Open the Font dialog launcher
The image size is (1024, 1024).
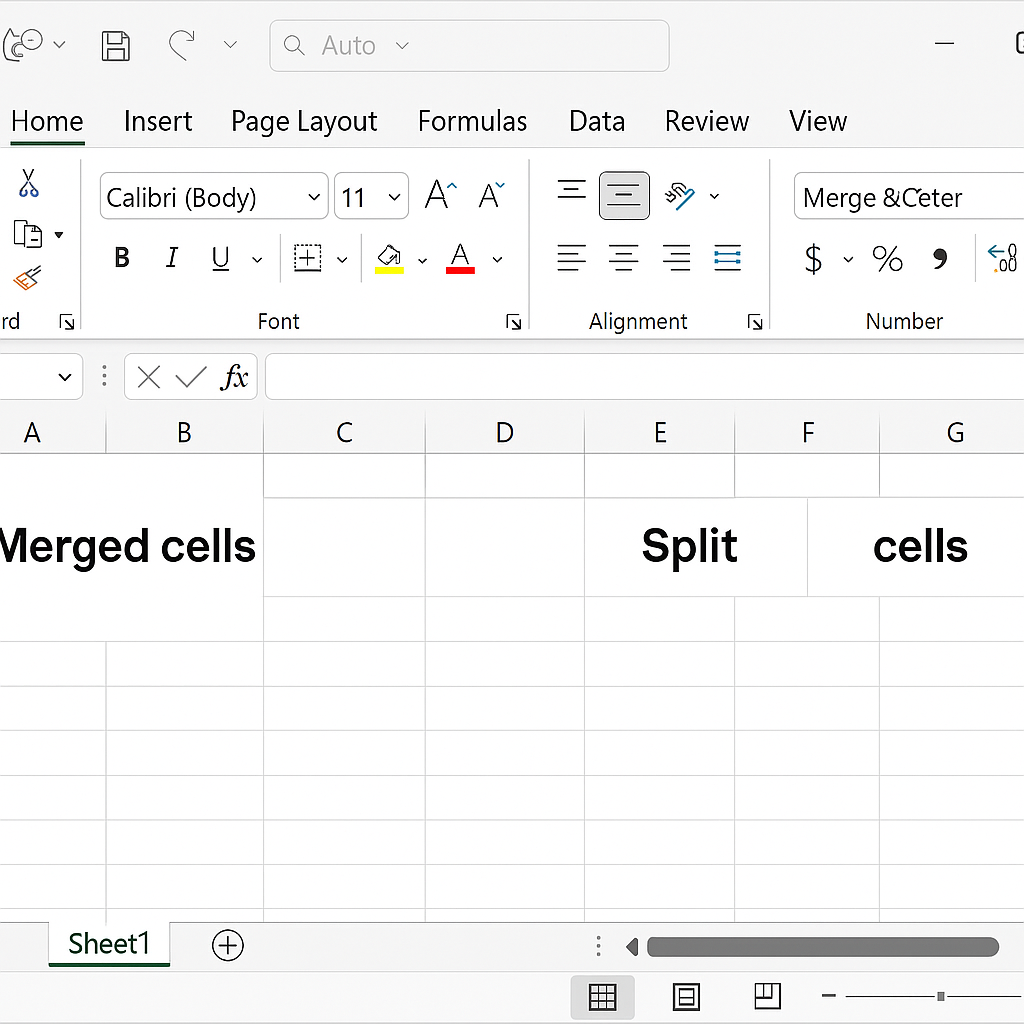click(x=513, y=321)
